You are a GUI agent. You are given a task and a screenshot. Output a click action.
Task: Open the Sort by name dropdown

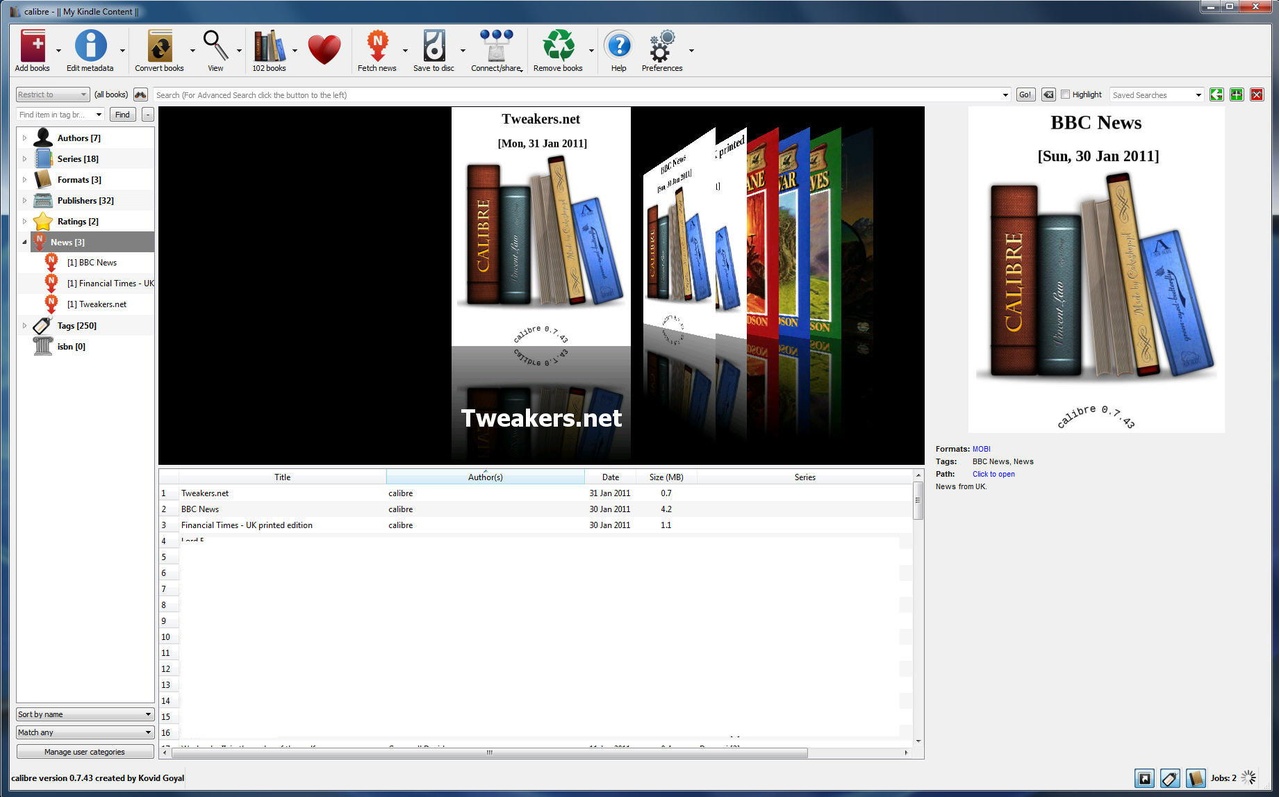tap(84, 714)
